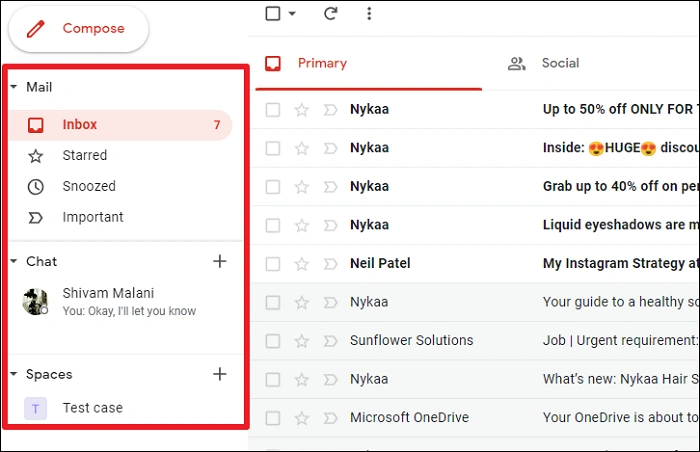Select the Neil Patel email checkbox
This screenshot has height=452, width=700.
[273, 264]
